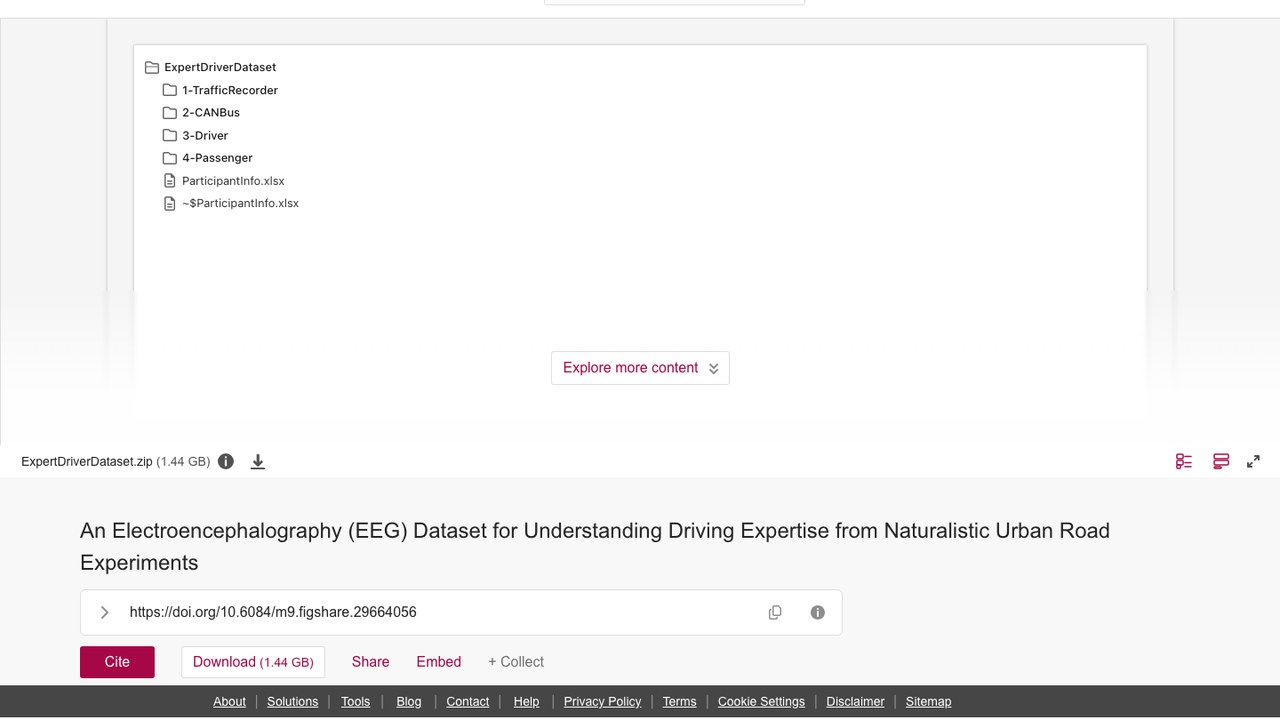Open the ExpertDriverDataset root folder icon

coord(152,68)
